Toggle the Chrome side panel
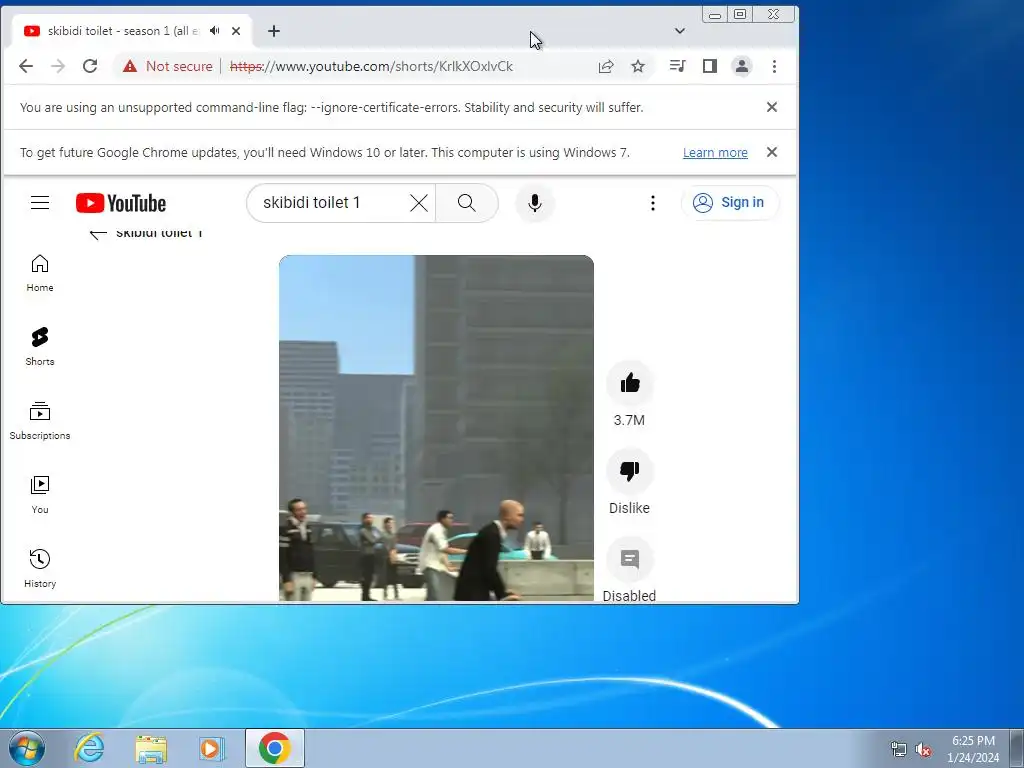The width and height of the screenshot is (1024, 768). point(710,66)
